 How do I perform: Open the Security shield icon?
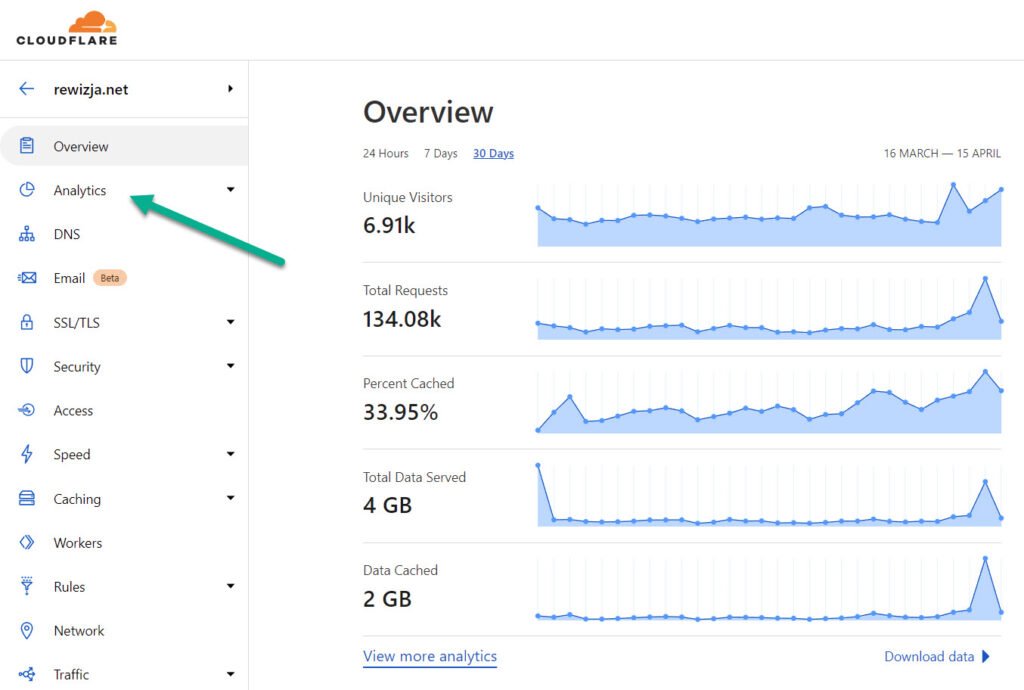click(x=27, y=366)
